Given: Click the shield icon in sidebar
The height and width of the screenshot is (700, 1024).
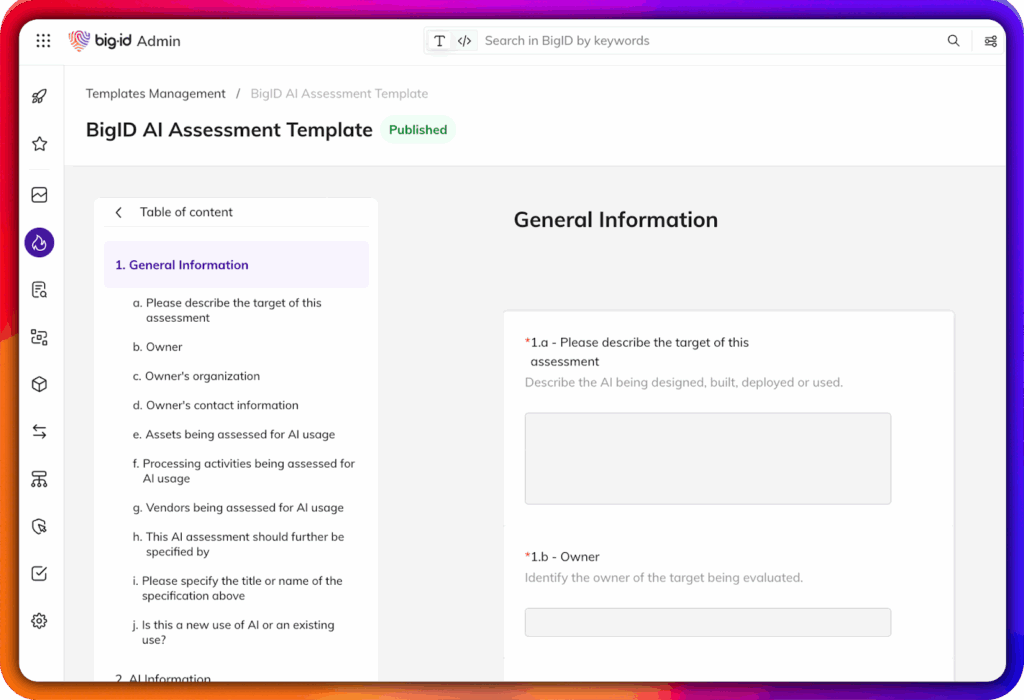Looking at the screenshot, I should 40,527.
